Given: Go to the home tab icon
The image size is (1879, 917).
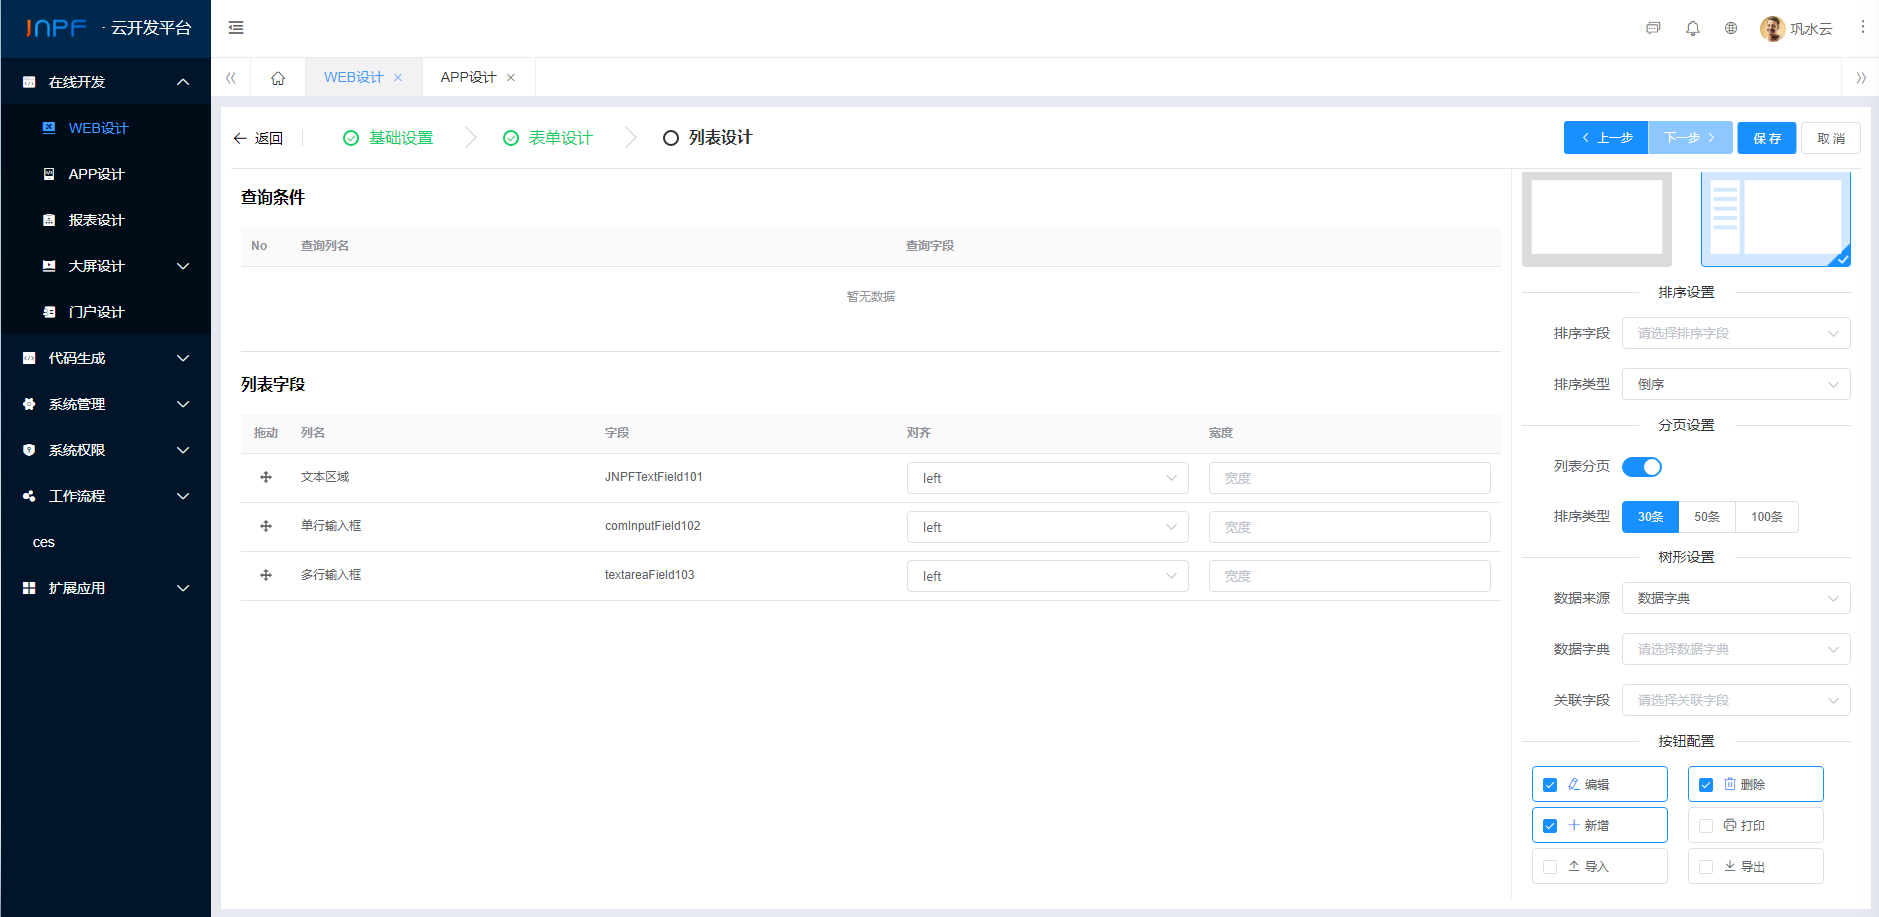Looking at the screenshot, I should click(278, 78).
